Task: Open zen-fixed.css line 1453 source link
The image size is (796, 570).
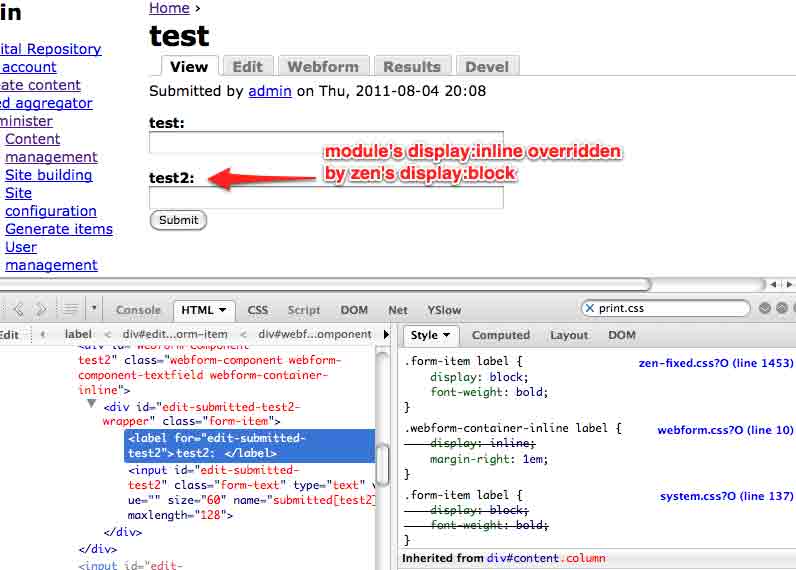Action: [x=715, y=363]
